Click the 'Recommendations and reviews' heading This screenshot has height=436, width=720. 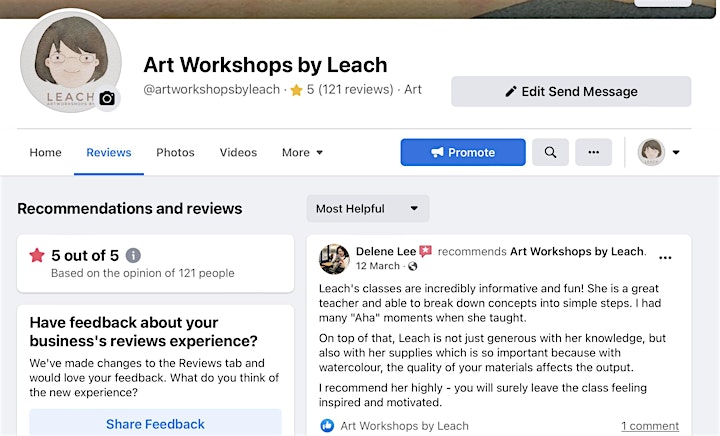[x=129, y=209]
